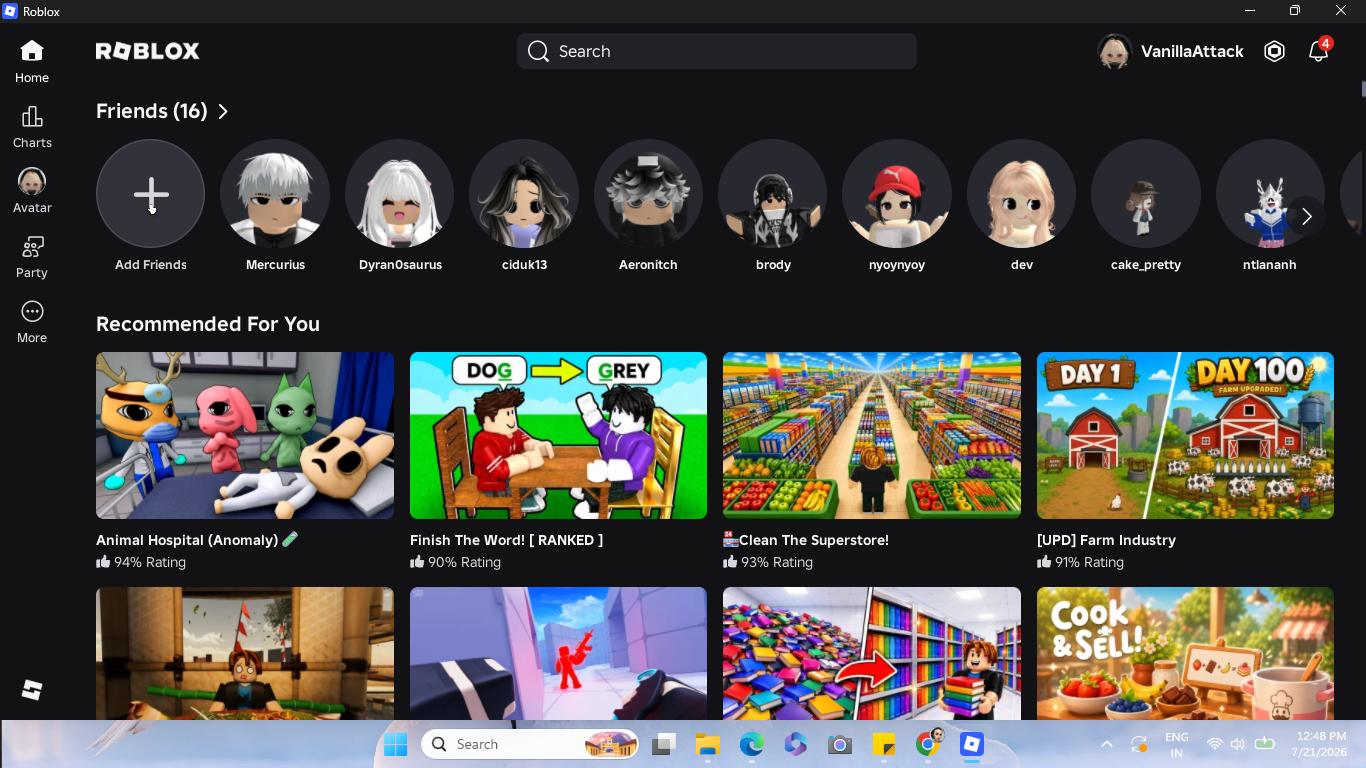Open Finish The Word! [ RANKED ] thumbnail
The image size is (1366, 768).
(x=558, y=435)
